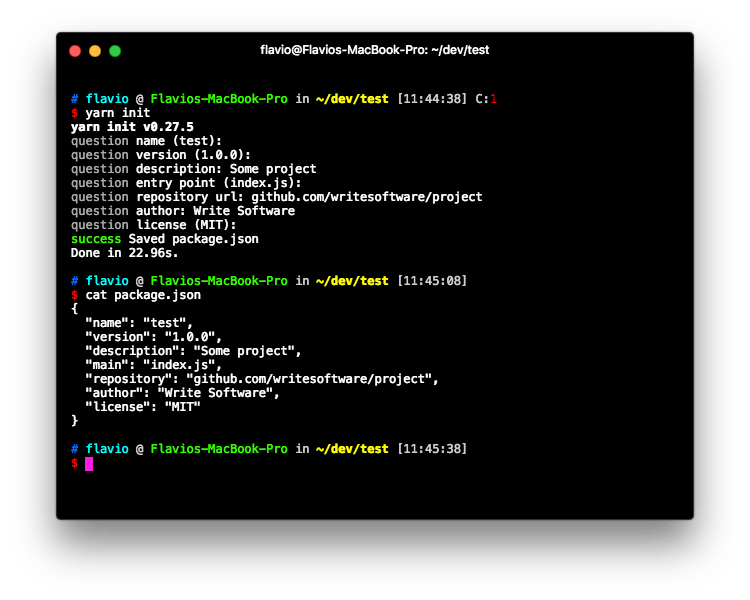Click the 'yarn init' command text
The image size is (750, 600).
tap(117, 113)
